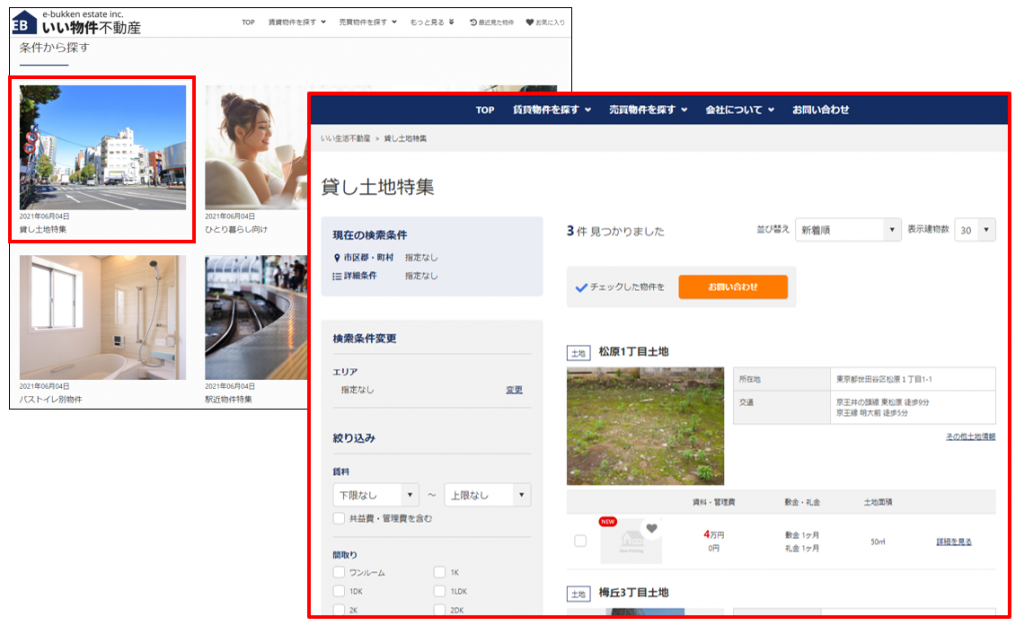The image size is (1024, 626).
Task: Open the 下限なし minimum rent dropdown
Action: click(x=375, y=495)
